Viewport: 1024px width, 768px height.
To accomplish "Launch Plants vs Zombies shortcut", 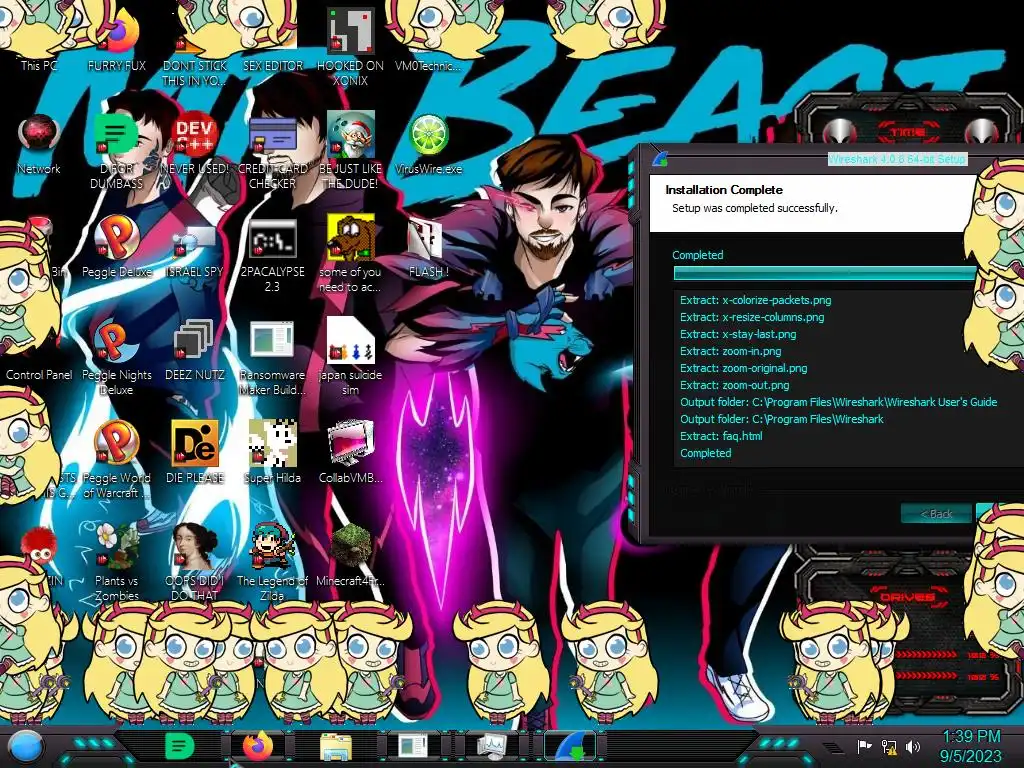I will click(116, 563).
